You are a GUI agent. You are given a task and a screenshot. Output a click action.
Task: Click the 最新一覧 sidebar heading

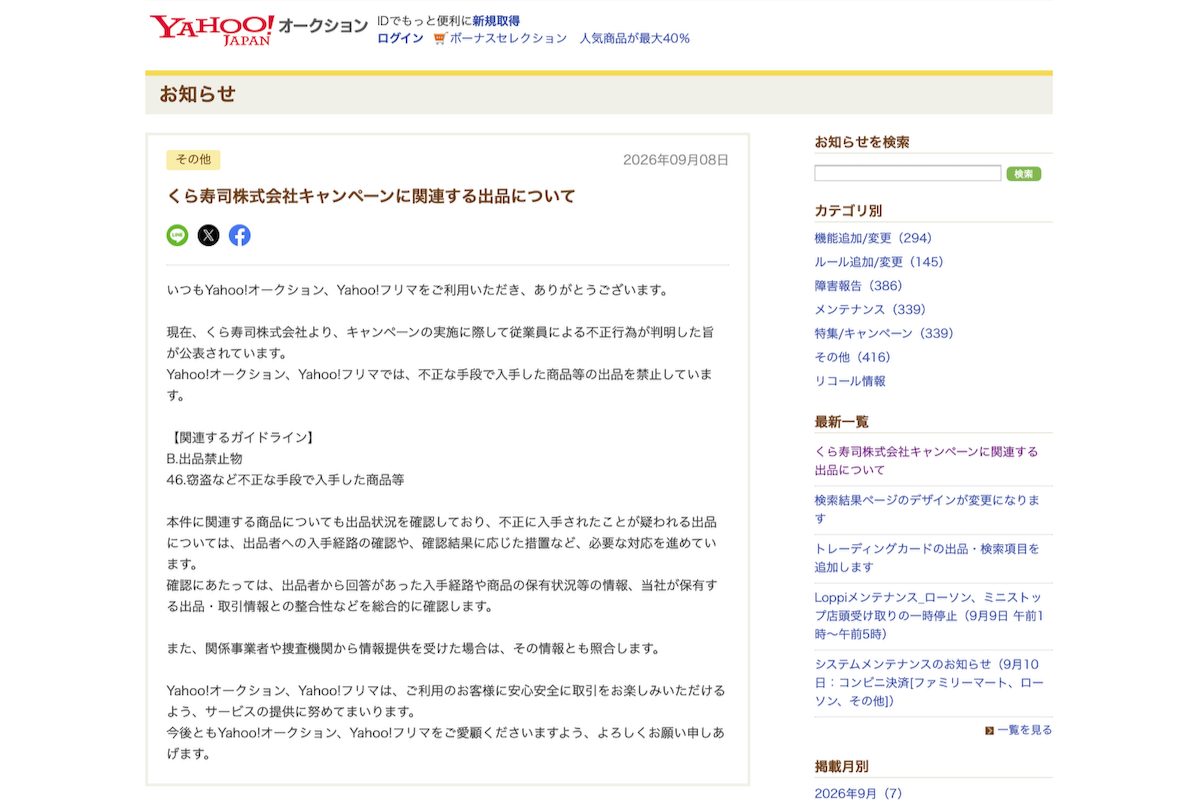[x=841, y=421]
